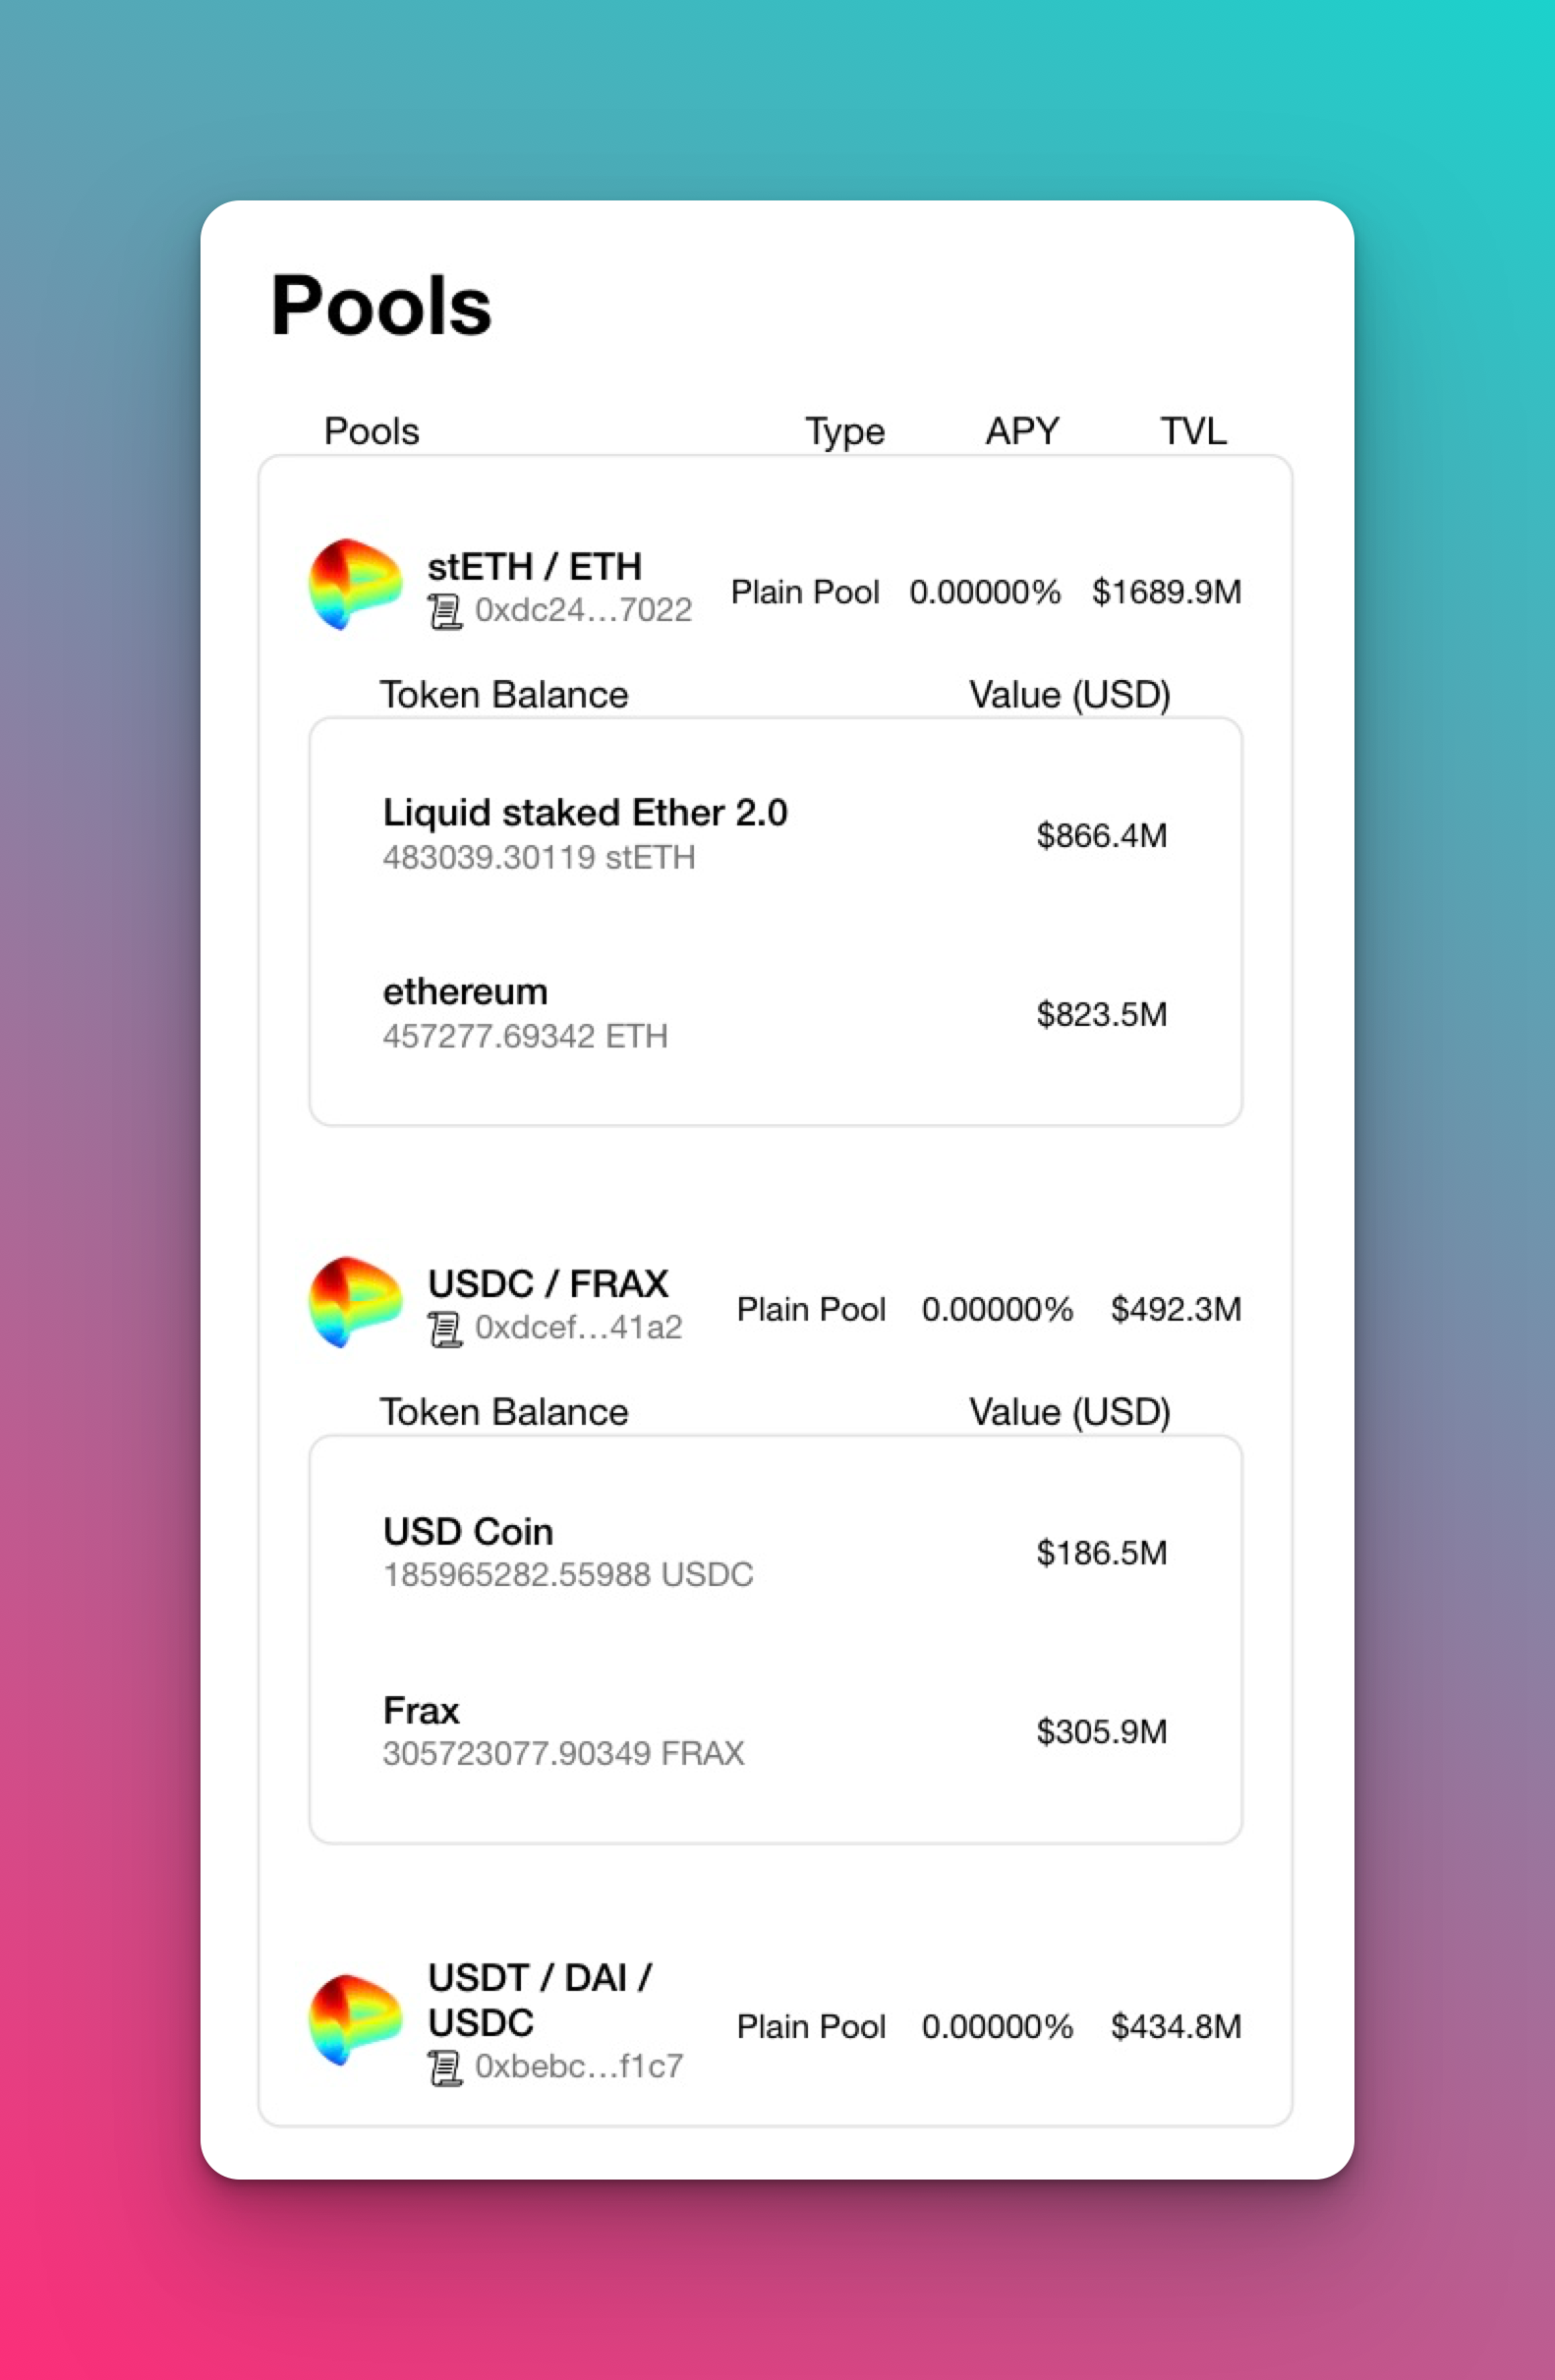
Task: Open the 0xdc24…7022 contract address link
Action: 583,610
